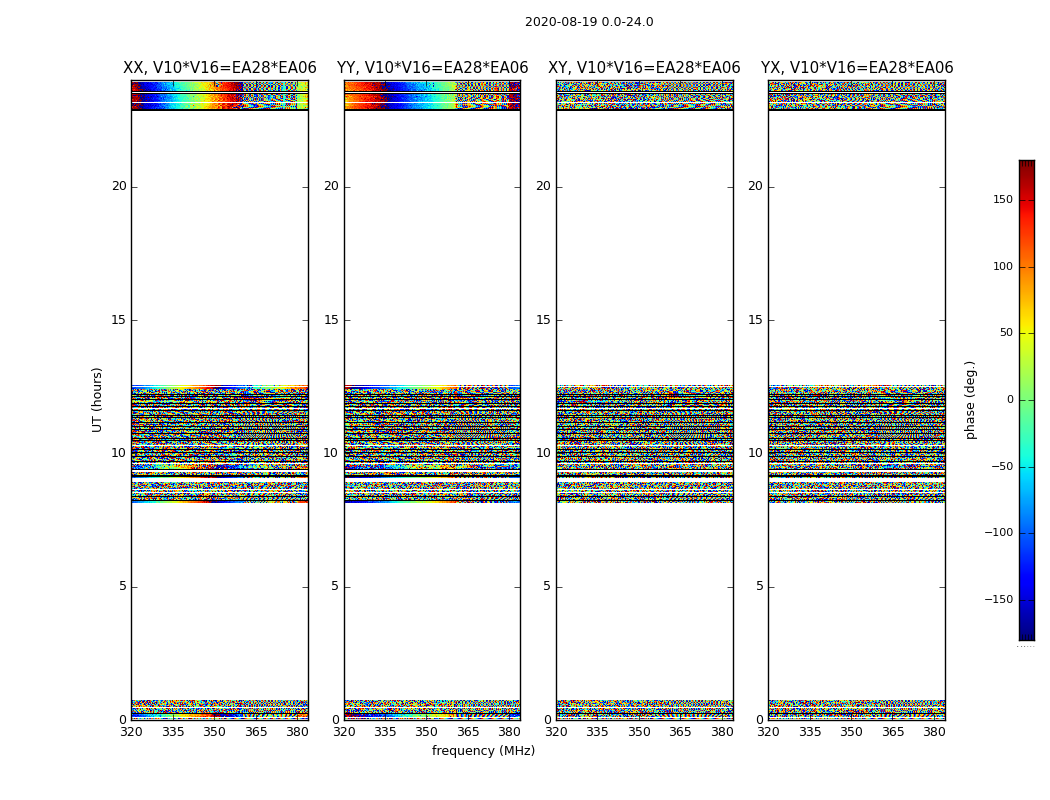The height and width of the screenshot is (800, 1050).
Task: Click the 335 MHz tick under XY panel
Action: [x=597, y=732]
